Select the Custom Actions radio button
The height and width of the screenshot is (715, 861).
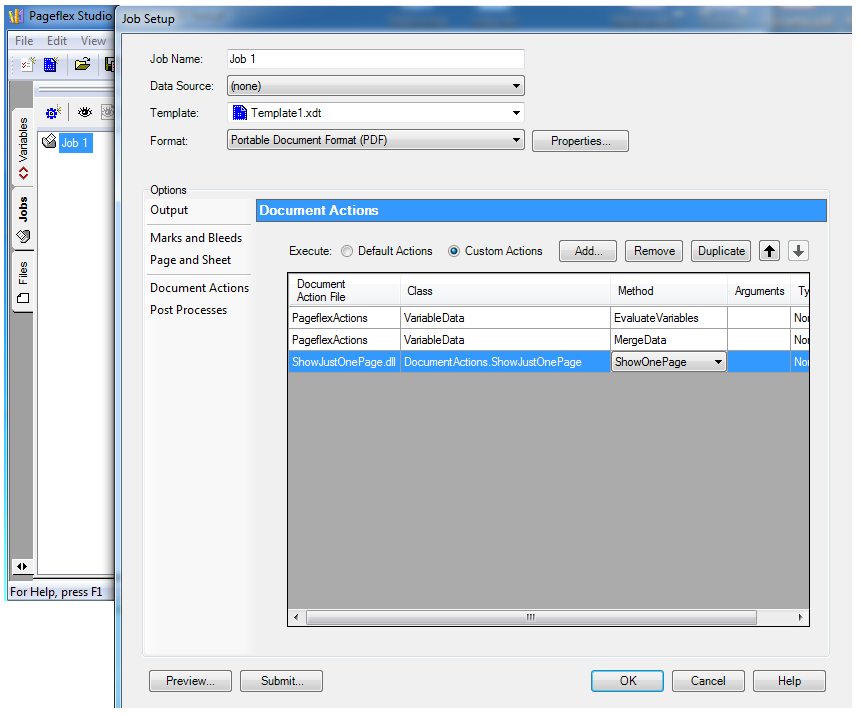[x=454, y=251]
